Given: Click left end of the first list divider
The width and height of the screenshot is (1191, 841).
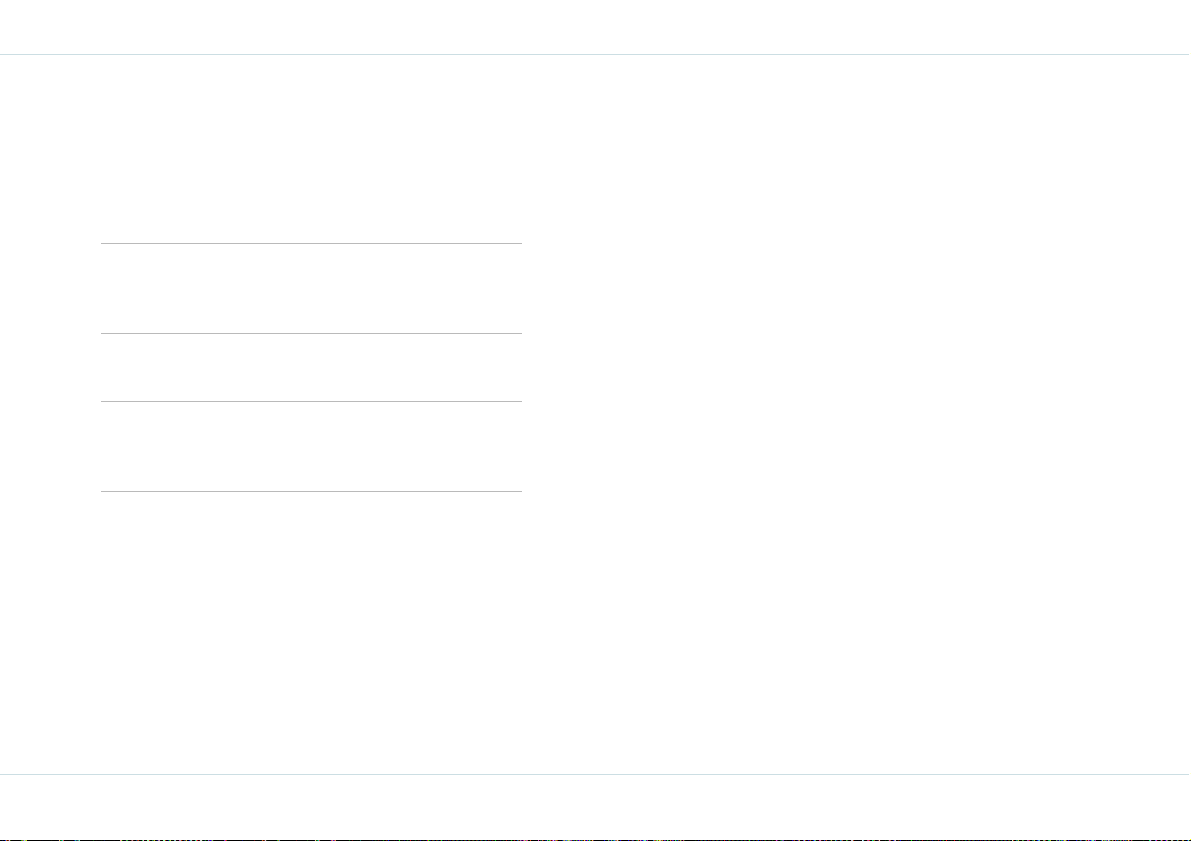Looking at the screenshot, I should (104, 244).
